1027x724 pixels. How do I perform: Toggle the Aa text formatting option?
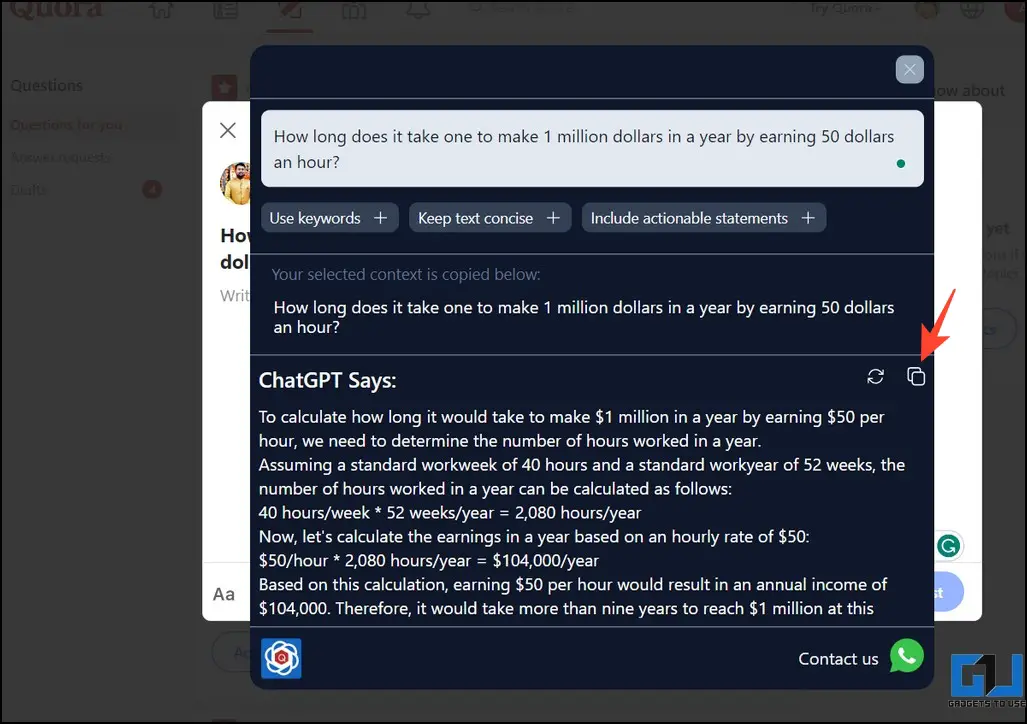[x=224, y=594]
